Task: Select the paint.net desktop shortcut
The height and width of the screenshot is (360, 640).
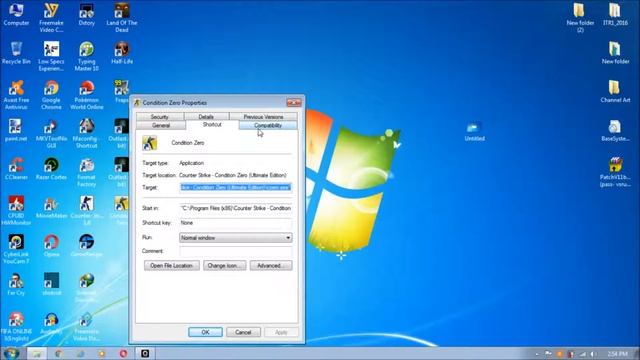Action: [16, 130]
